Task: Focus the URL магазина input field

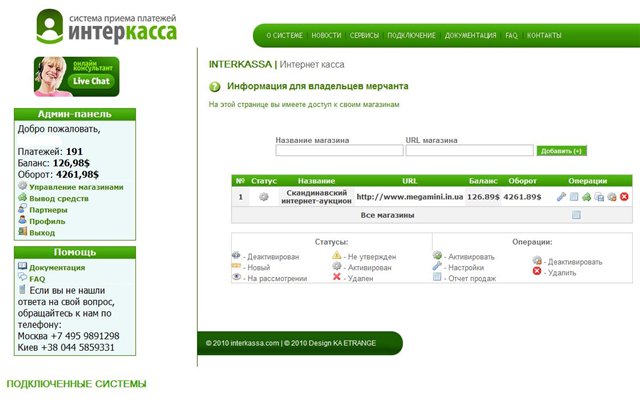Action: point(469,150)
